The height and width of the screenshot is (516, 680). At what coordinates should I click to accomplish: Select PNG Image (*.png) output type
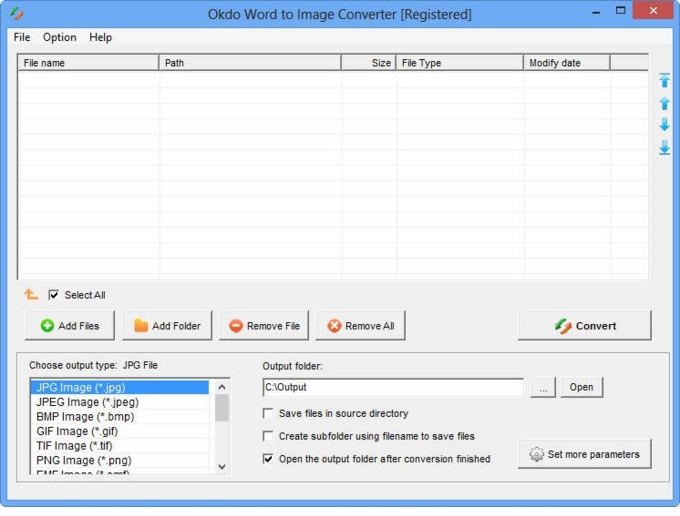coord(120,460)
